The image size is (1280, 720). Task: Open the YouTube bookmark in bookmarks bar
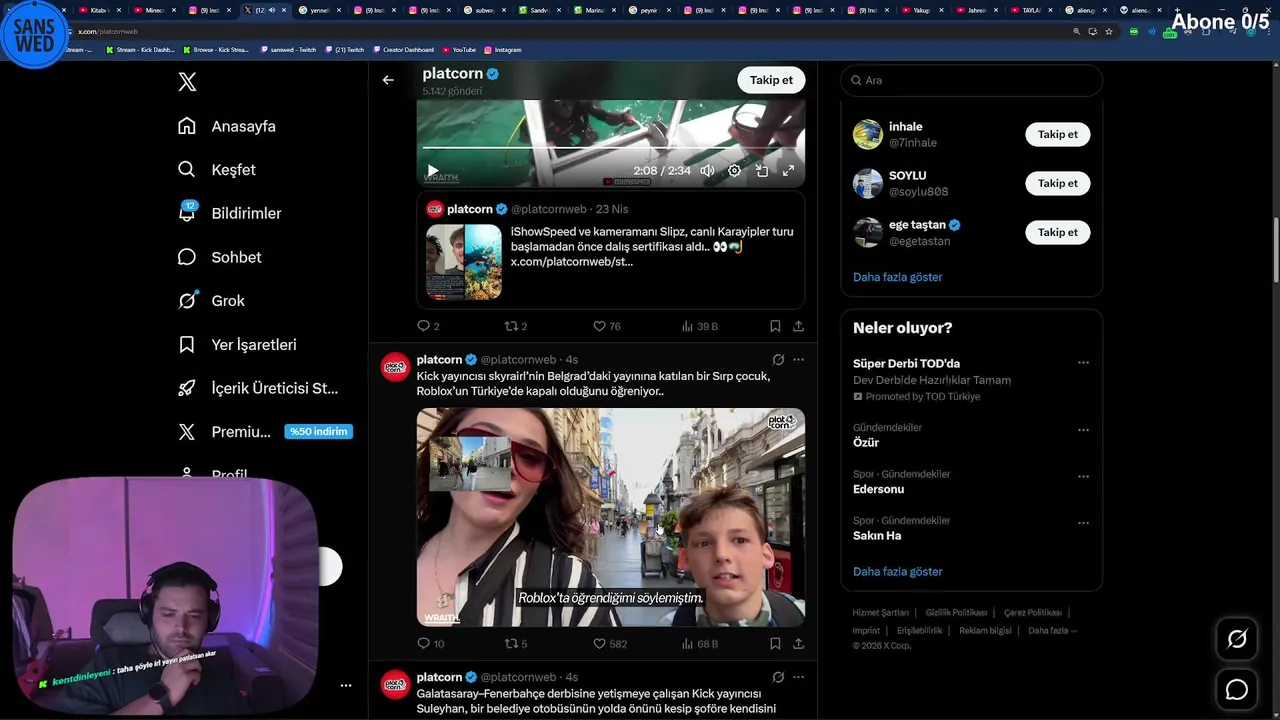coord(460,49)
